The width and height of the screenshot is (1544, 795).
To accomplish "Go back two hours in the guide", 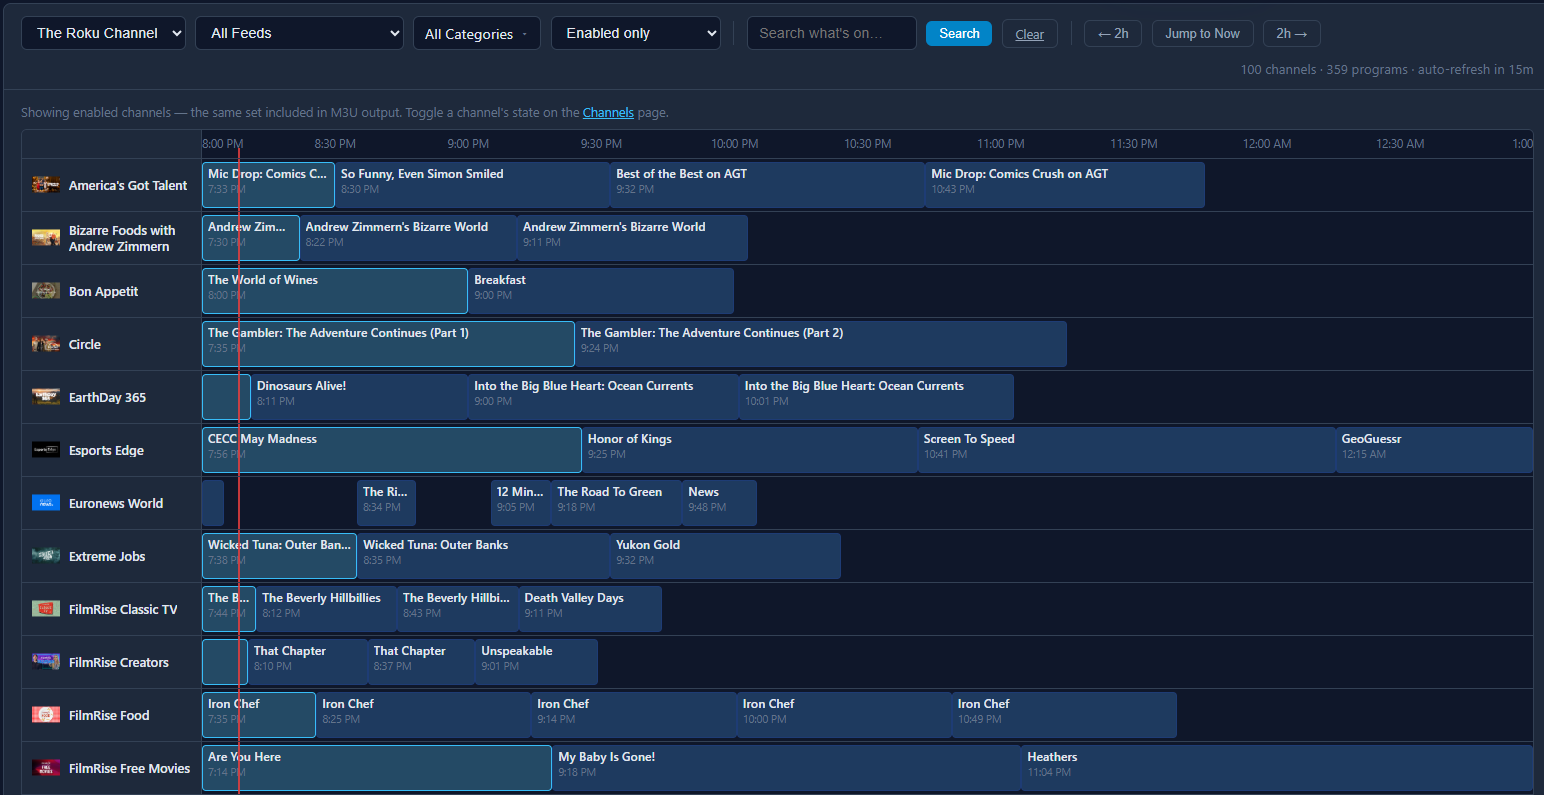I will (x=1113, y=33).
